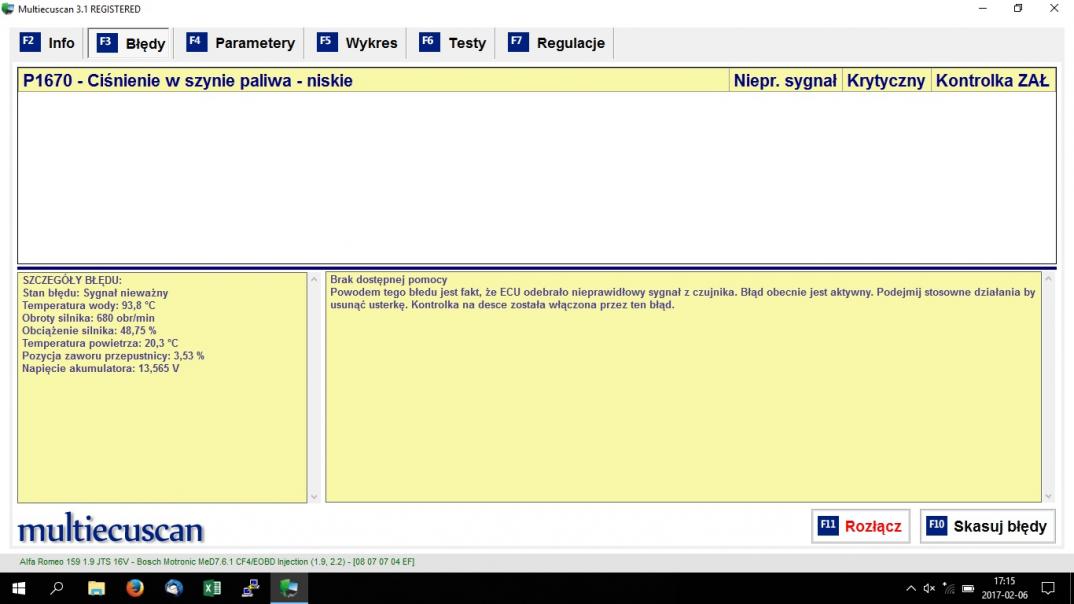
Task: Open the Testy tab
Action: (x=452, y=43)
